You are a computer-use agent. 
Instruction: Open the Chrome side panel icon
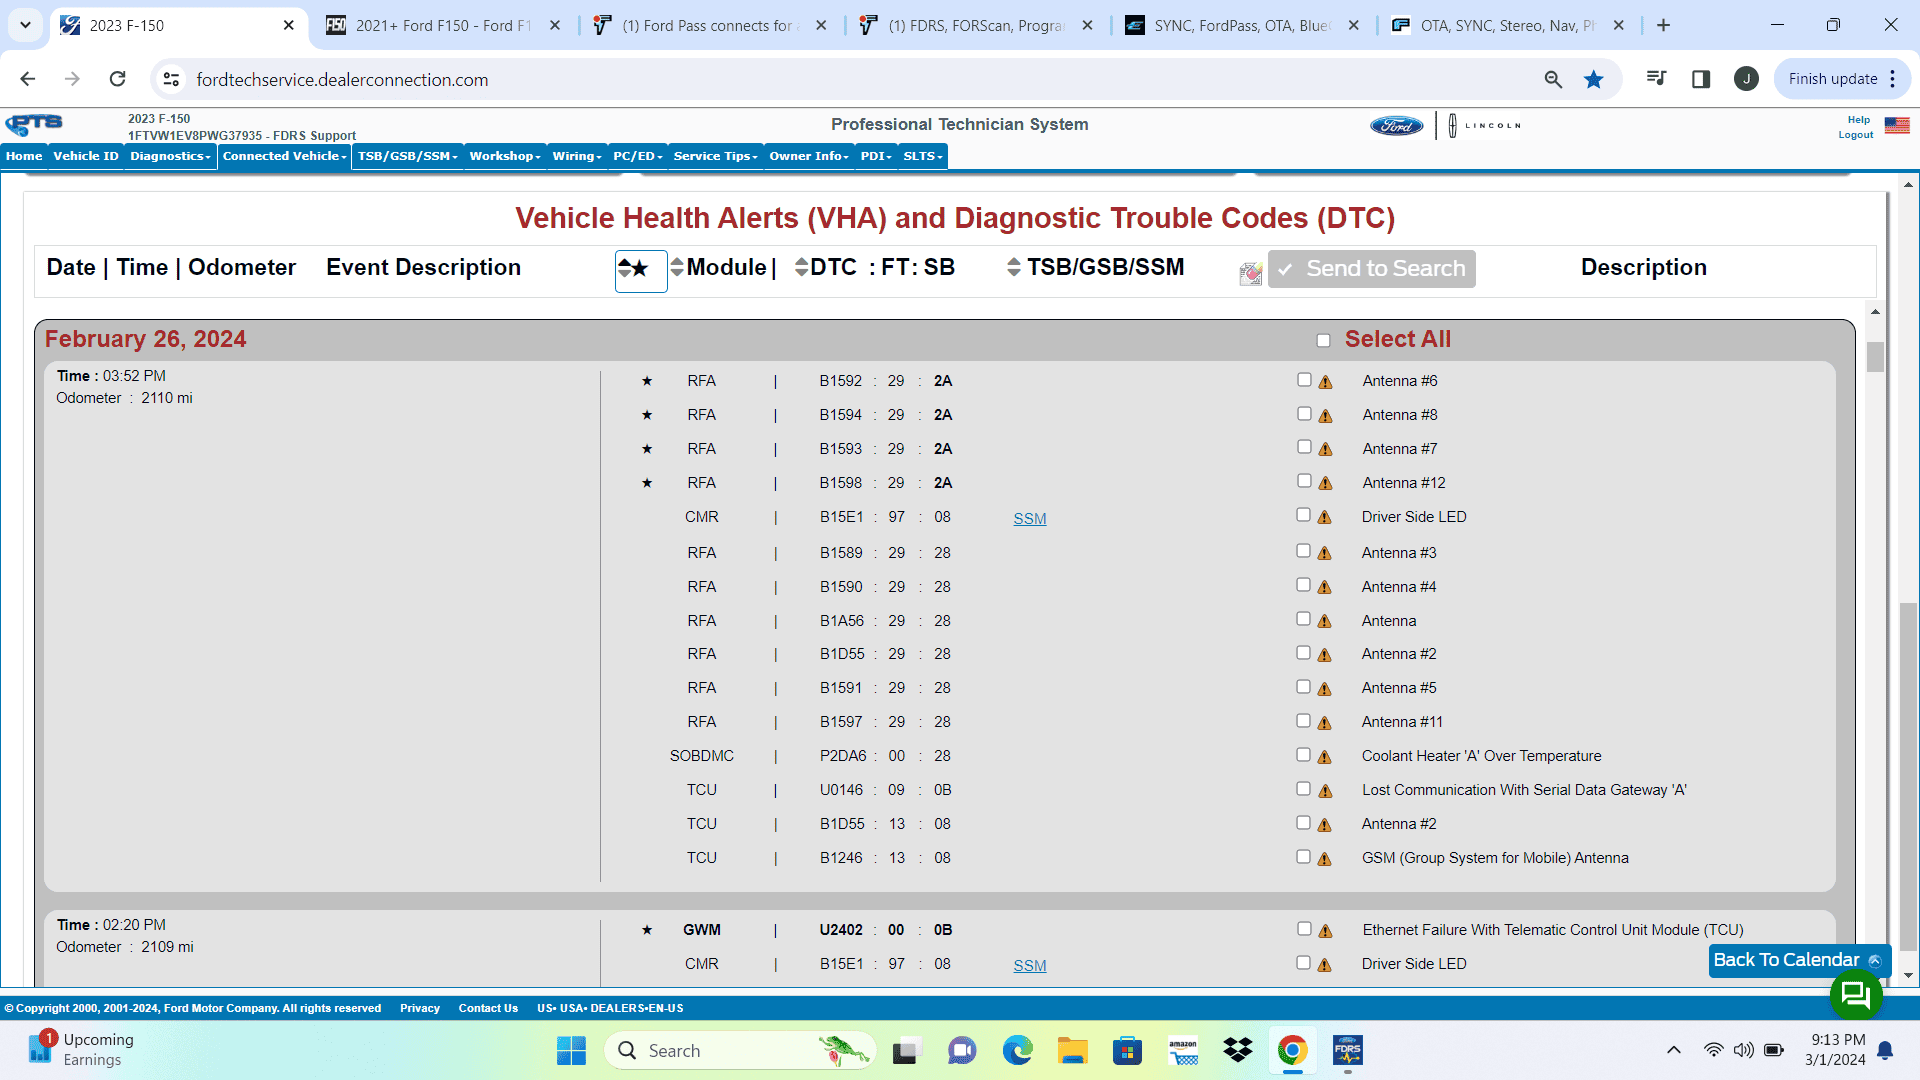tap(1700, 79)
